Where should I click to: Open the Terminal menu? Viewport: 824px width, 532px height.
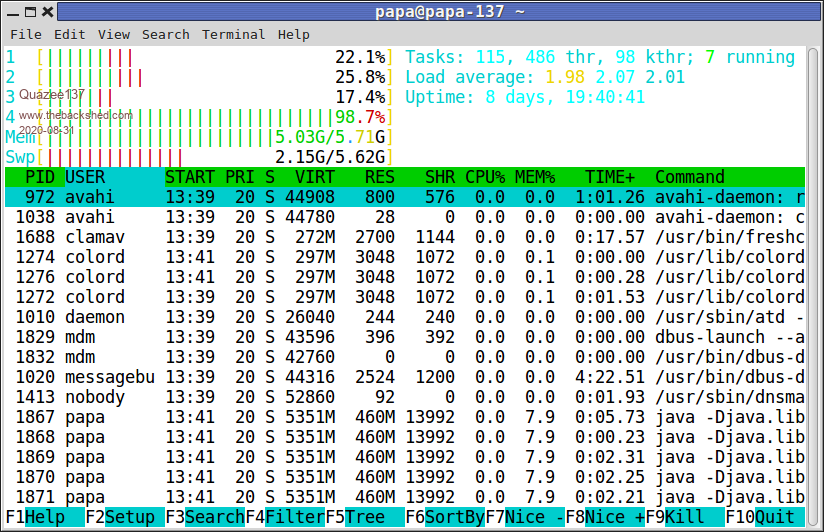click(x=233, y=34)
